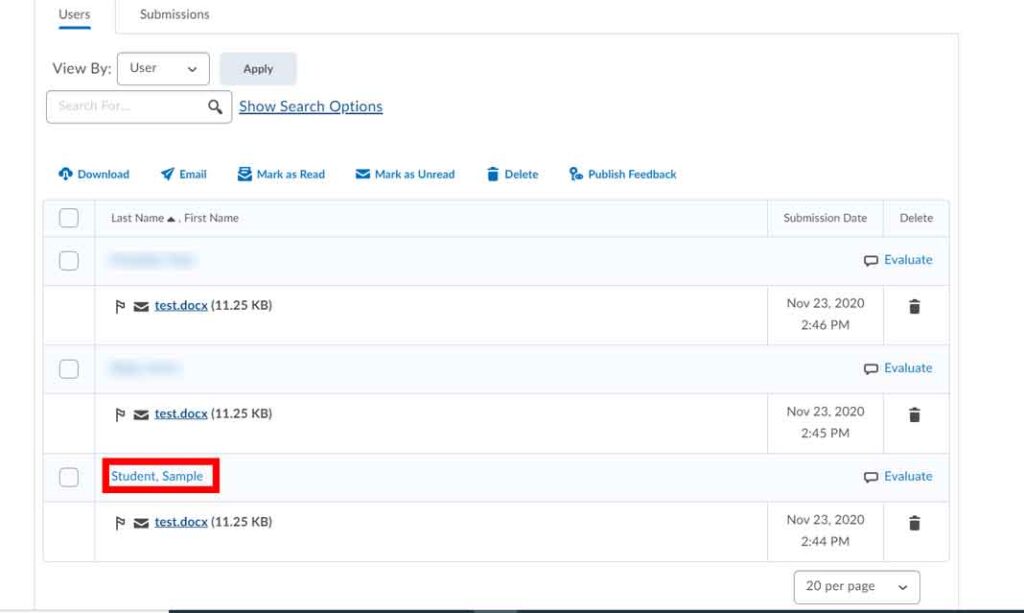Click the magnifier search icon
The height and width of the screenshot is (613, 1024).
pyautogui.click(x=215, y=106)
